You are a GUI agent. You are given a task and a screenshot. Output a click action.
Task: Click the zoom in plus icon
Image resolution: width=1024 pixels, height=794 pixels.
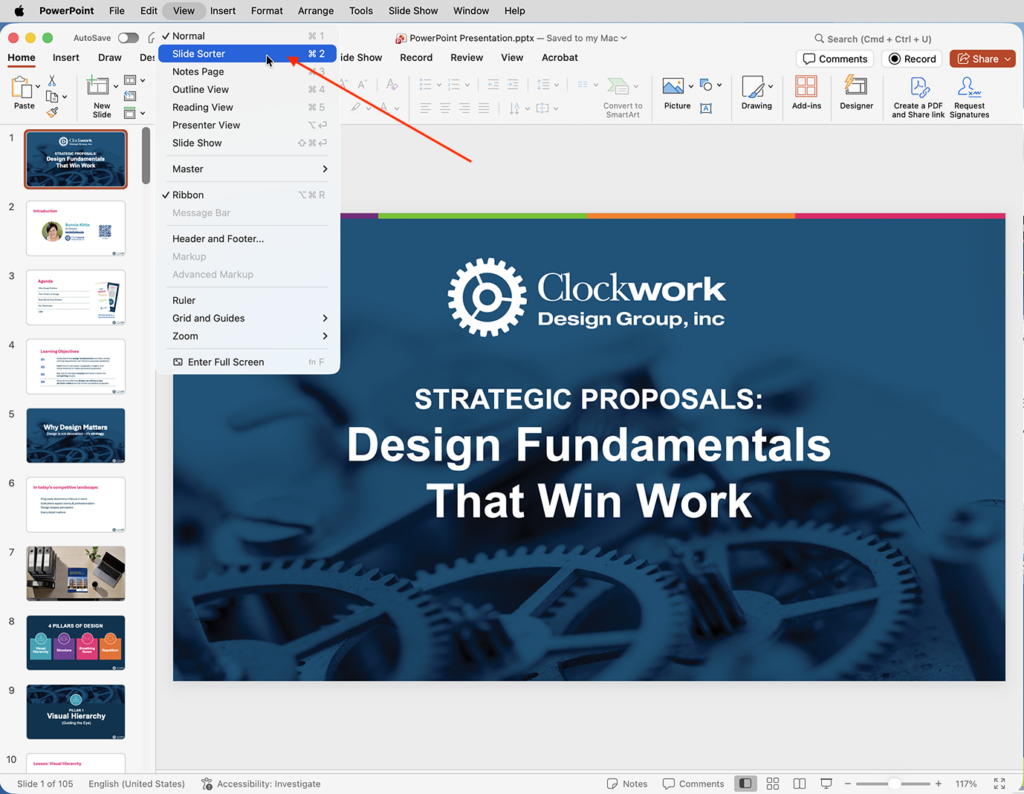pos(938,783)
